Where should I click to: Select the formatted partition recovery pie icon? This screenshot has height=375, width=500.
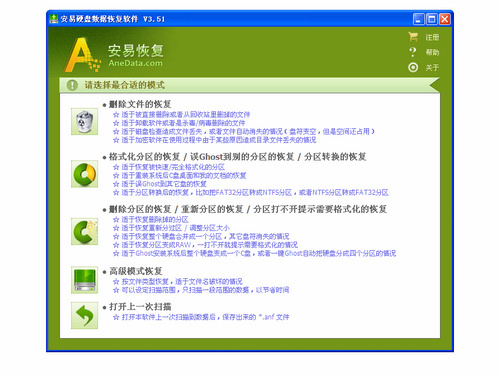coord(84,174)
